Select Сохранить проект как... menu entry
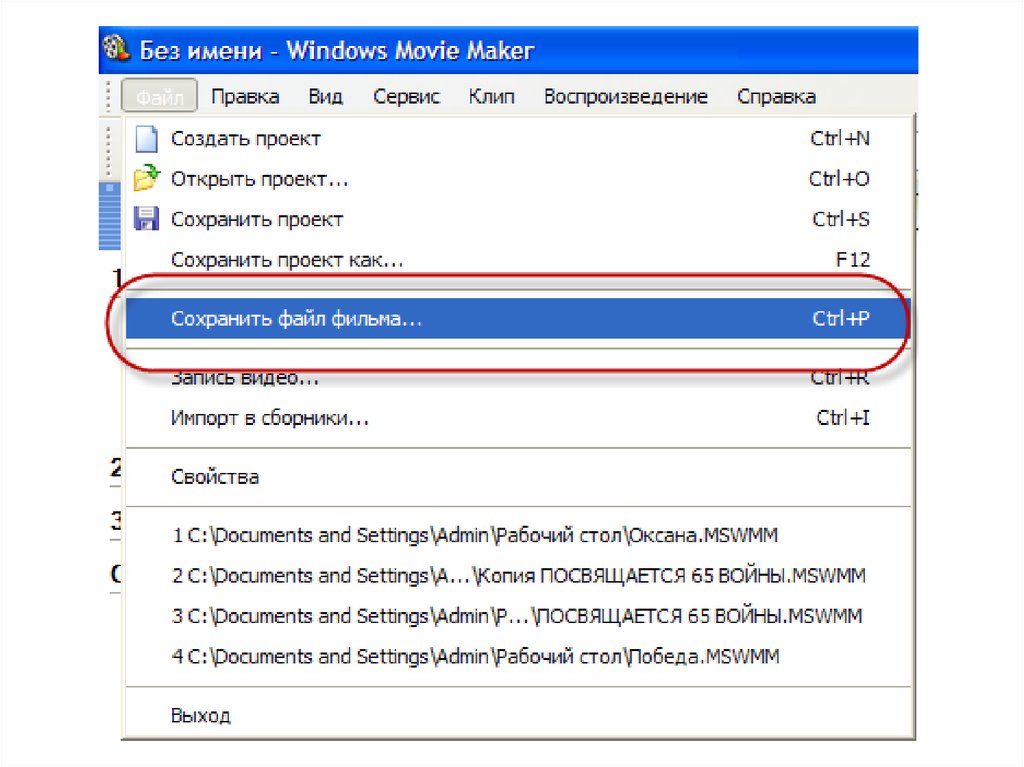1024x767 pixels. 287,260
